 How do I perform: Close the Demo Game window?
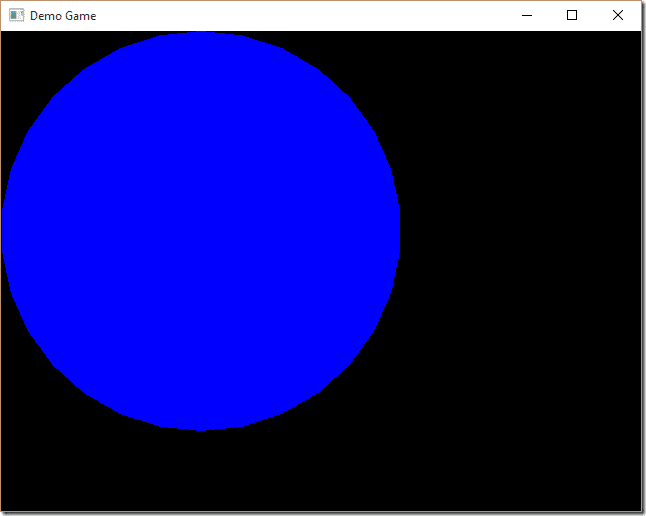pos(618,16)
